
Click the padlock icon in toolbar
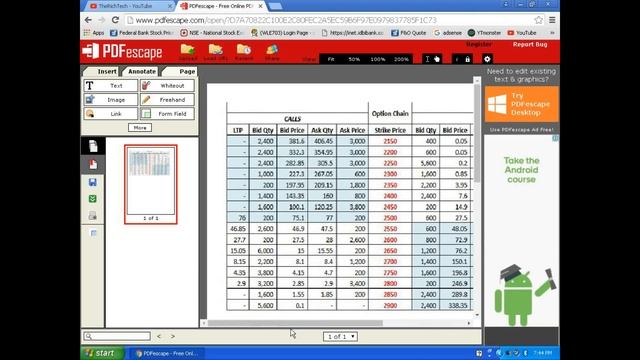pos(467,59)
